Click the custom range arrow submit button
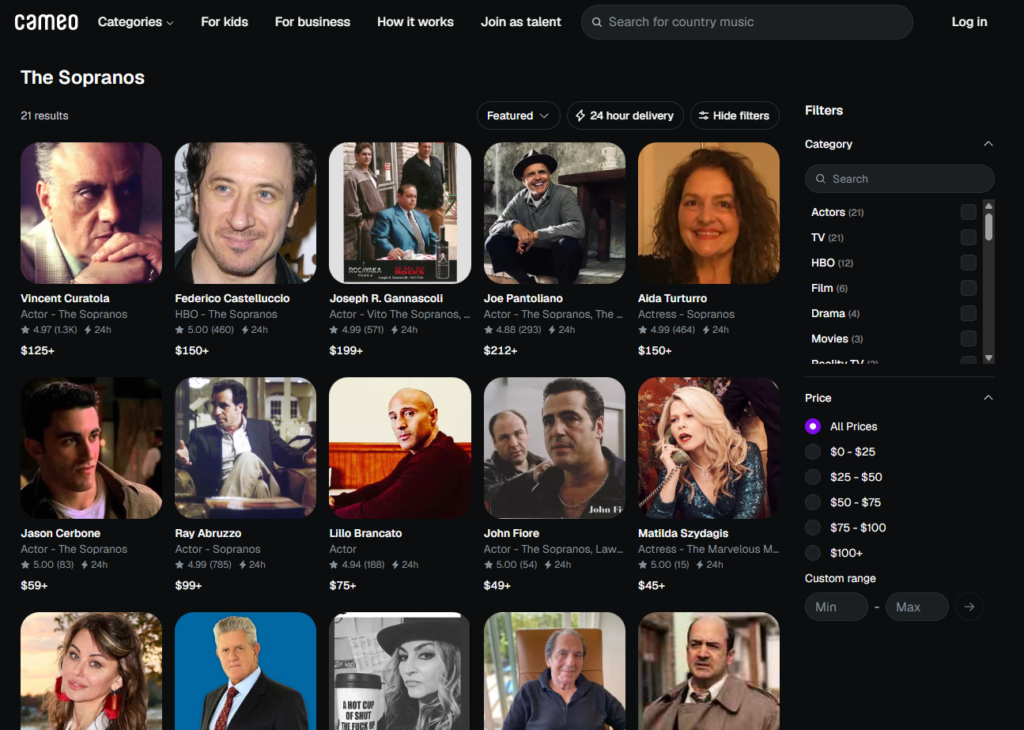Viewport: 1024px width, 730px height. [969, 607]
